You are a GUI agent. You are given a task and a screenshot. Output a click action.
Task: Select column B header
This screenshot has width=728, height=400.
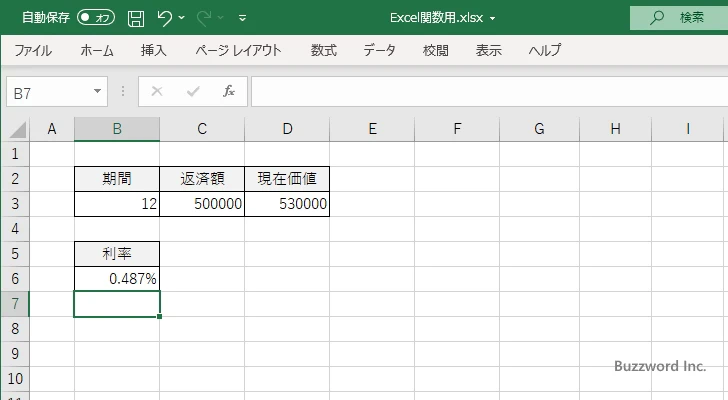coord(117,129)
